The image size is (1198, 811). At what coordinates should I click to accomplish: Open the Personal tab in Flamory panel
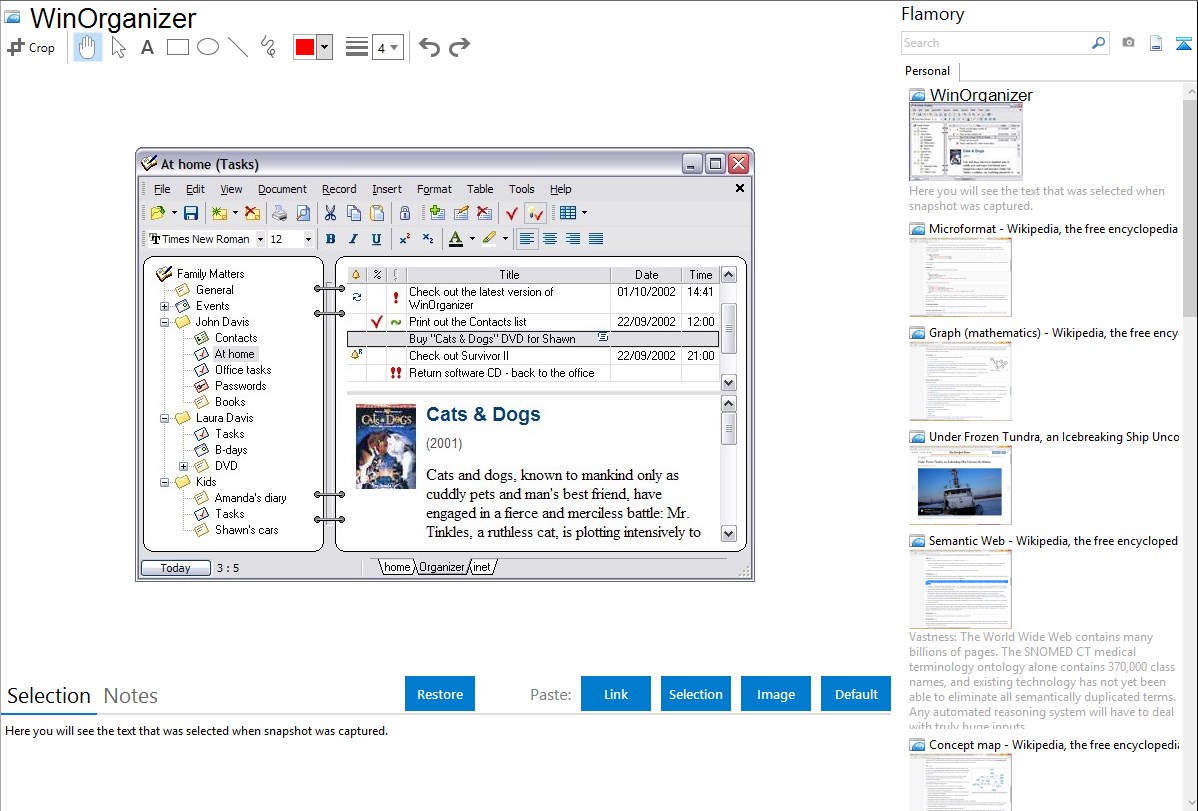927,71
